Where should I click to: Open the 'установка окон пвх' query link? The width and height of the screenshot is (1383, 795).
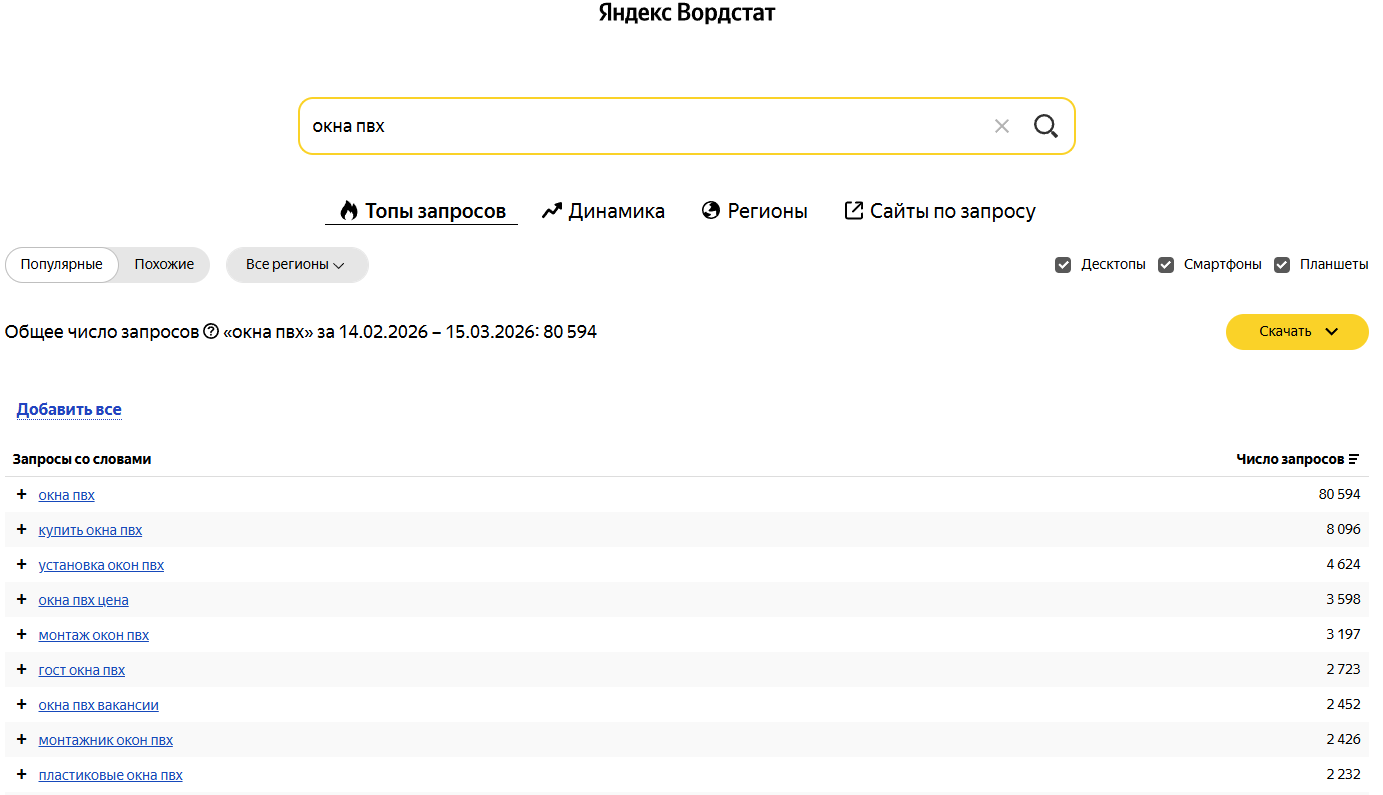click(x=101, y=565)
